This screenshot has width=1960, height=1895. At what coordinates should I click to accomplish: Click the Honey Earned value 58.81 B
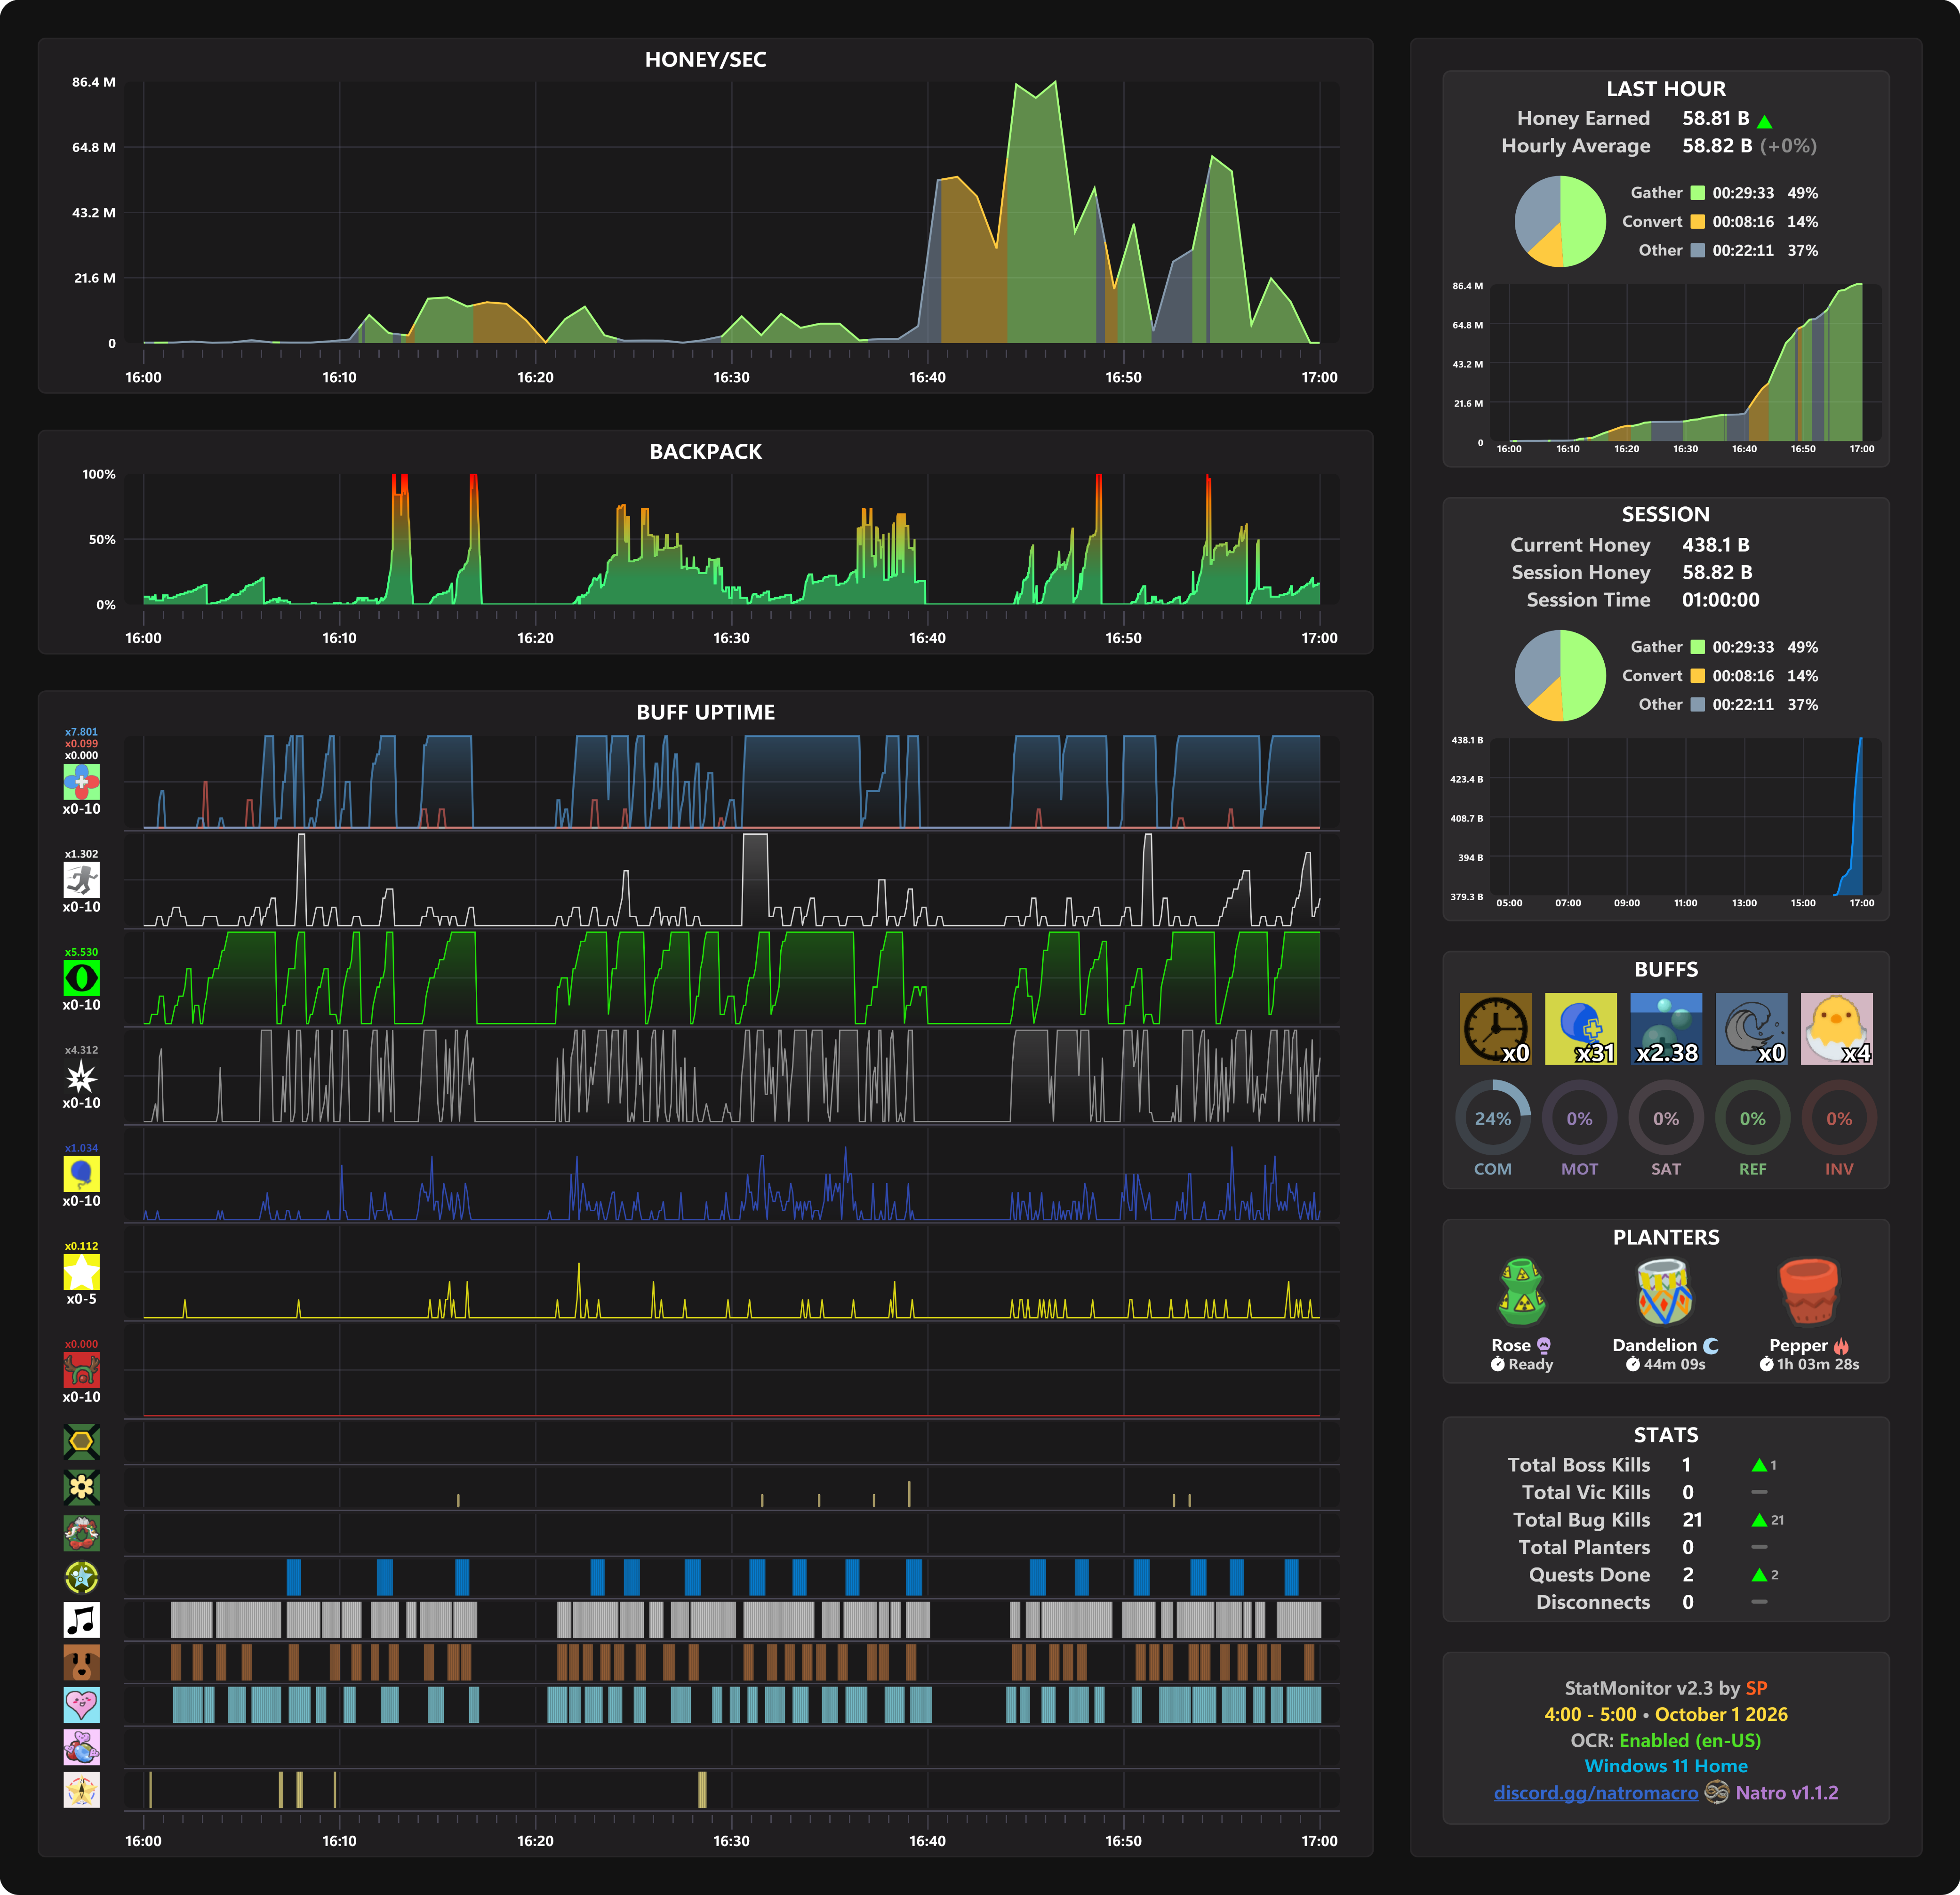pos(1716,118)
